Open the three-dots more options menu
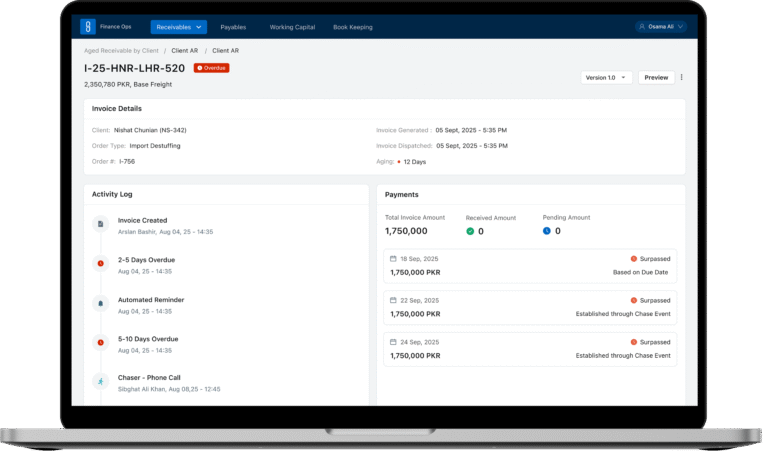The height and width of the screenshot is (451, 768). (x=682, y=77)
